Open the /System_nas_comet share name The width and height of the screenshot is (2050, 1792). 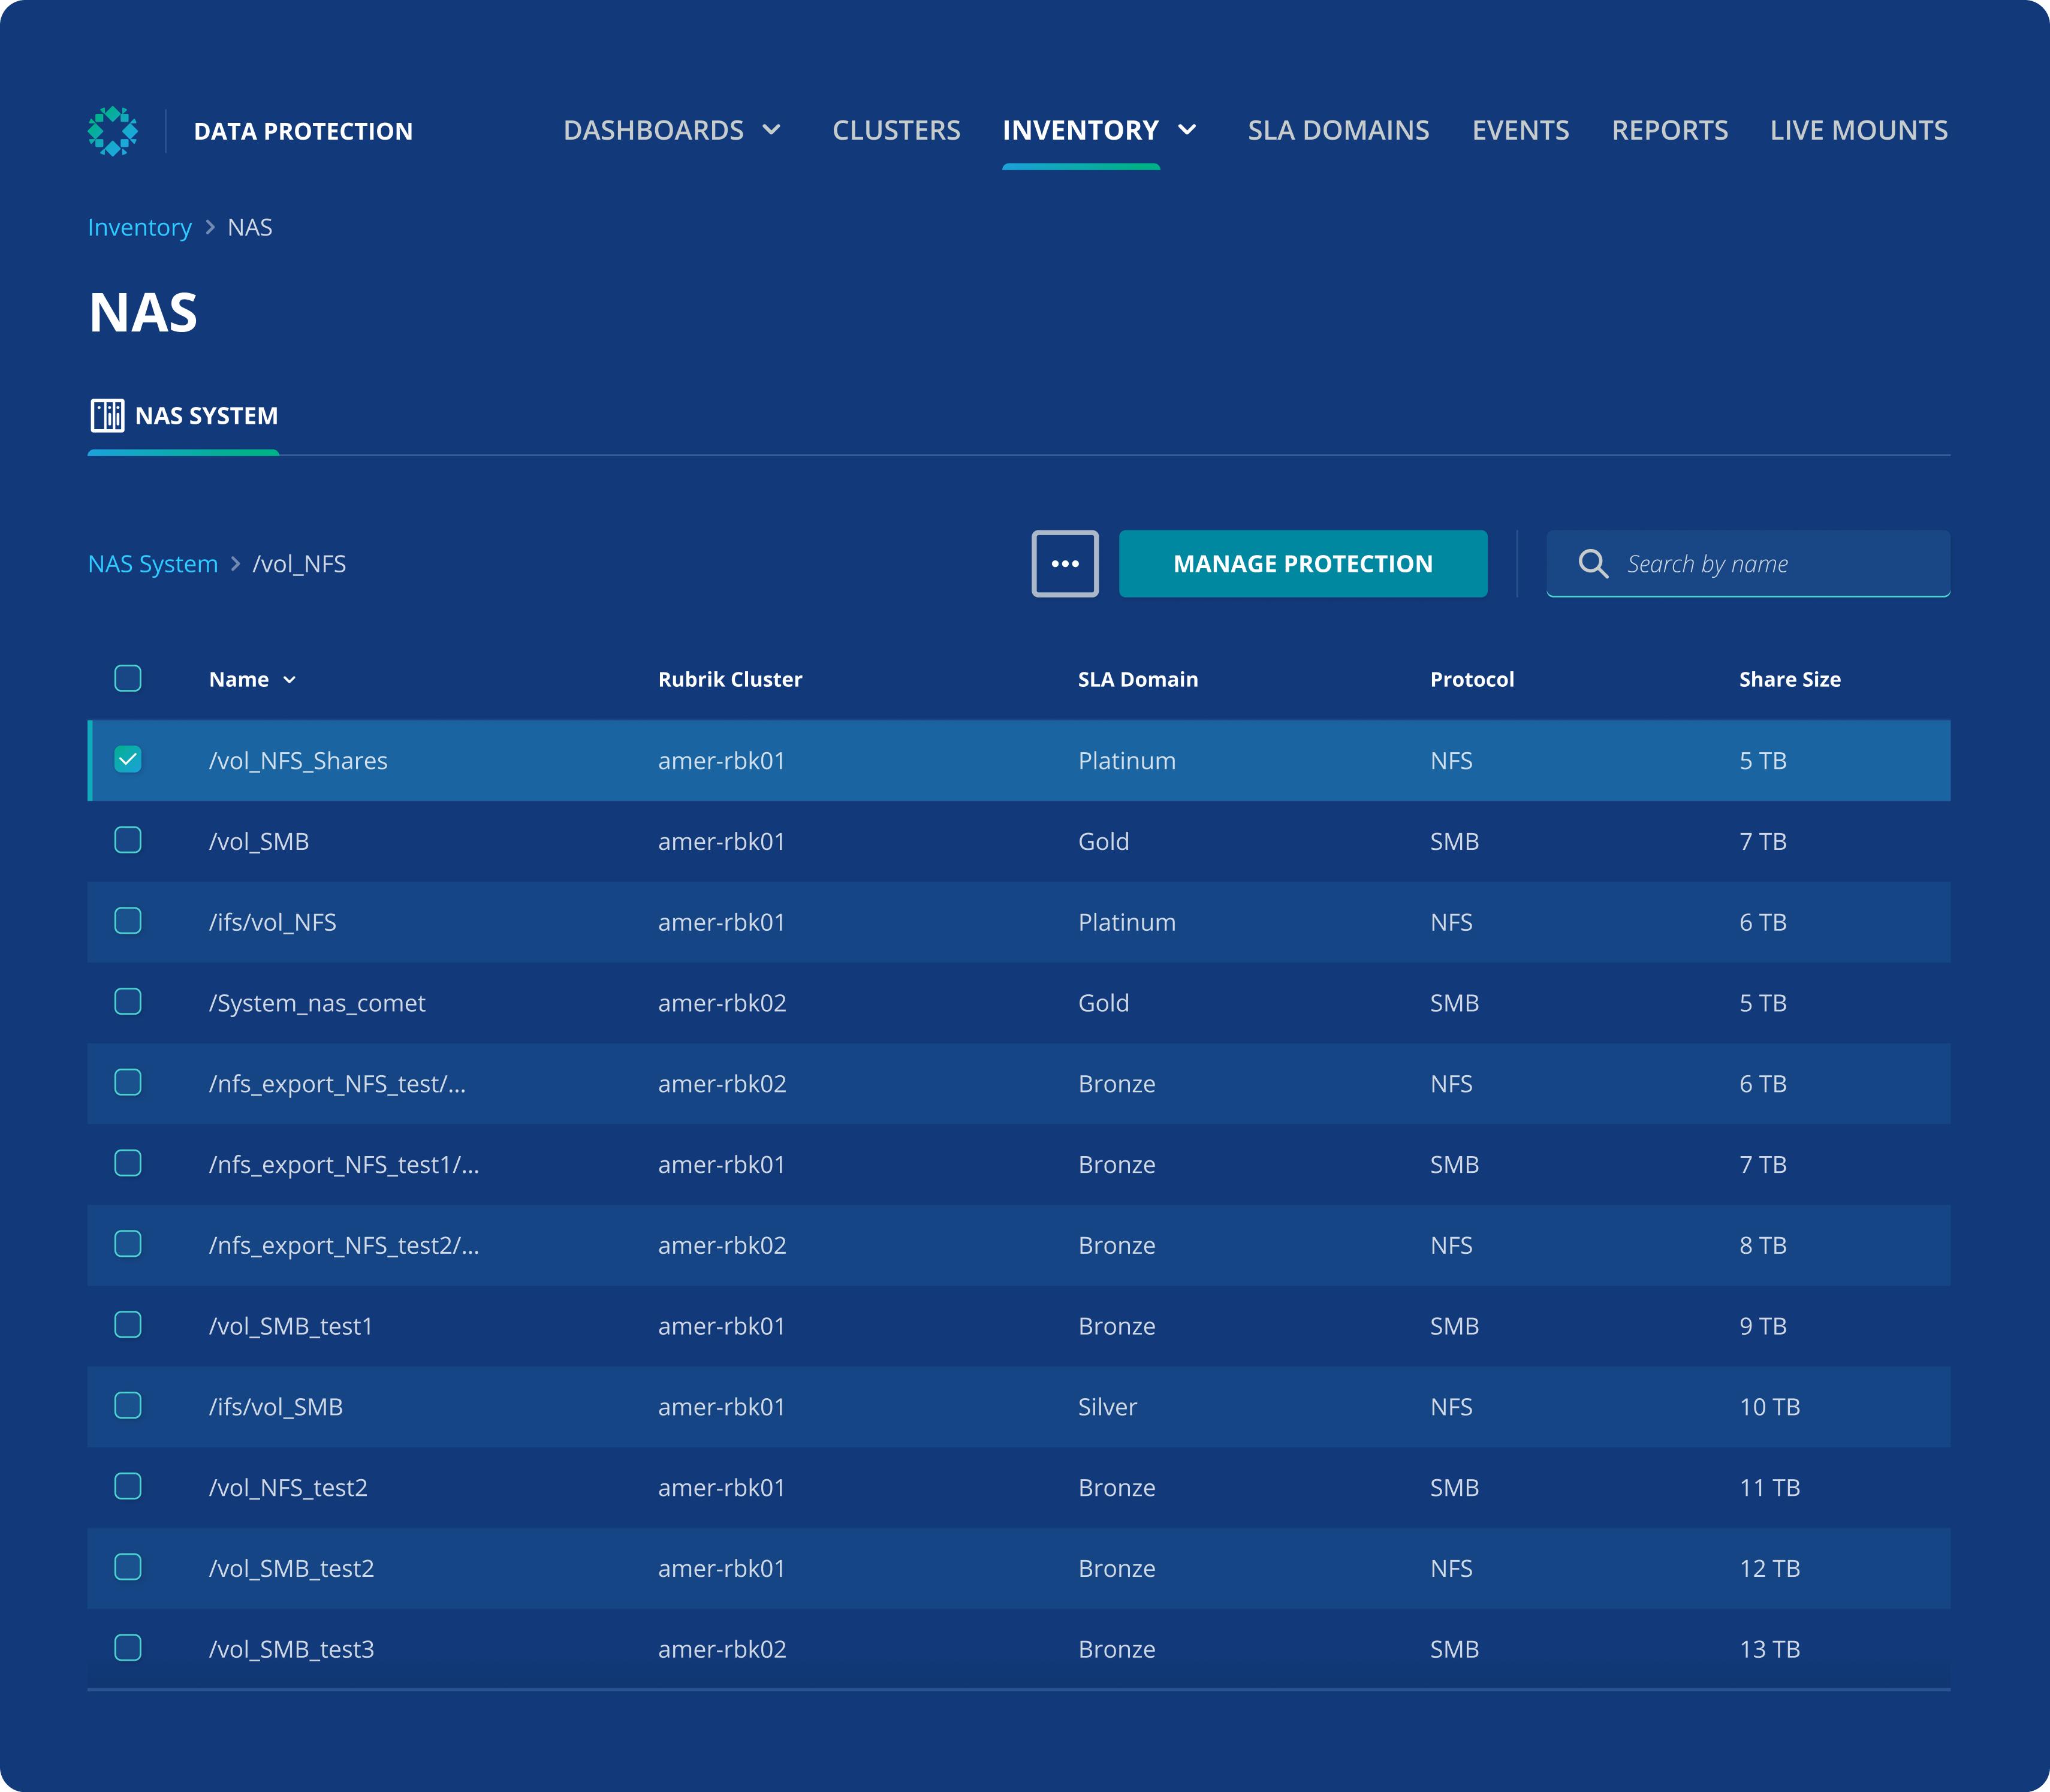coord(317,1003)
